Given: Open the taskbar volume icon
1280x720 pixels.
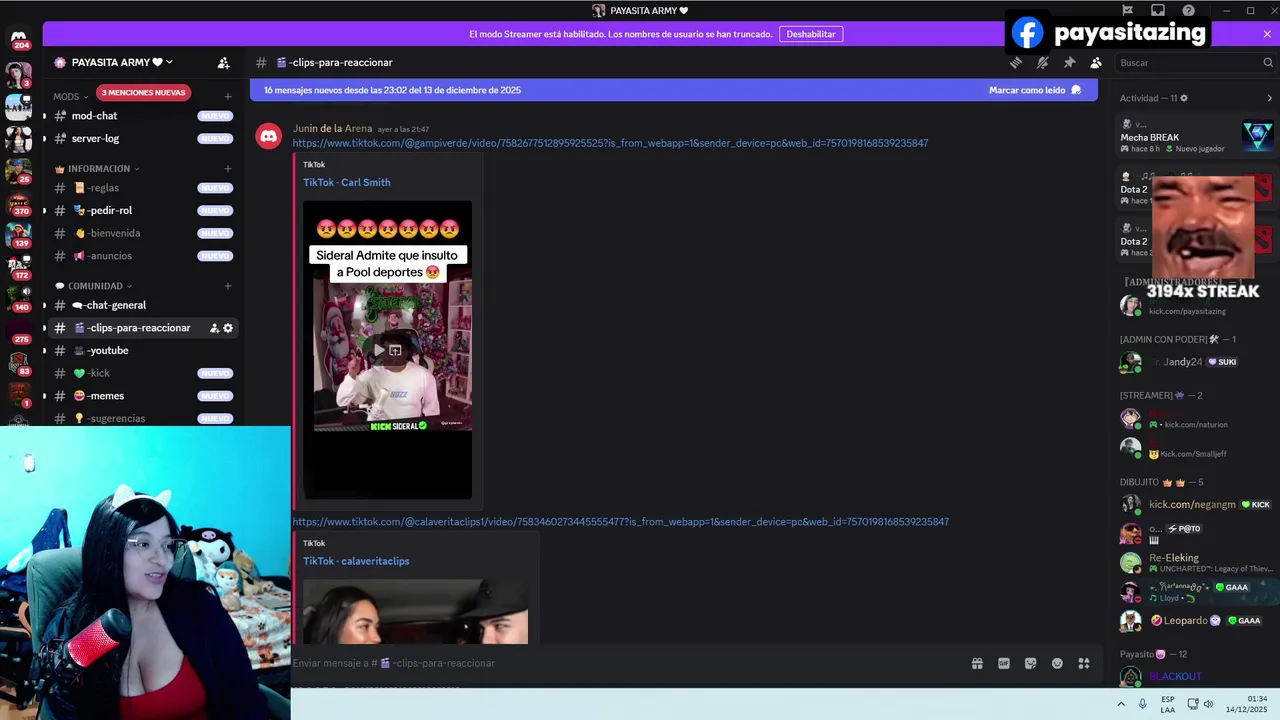Looking at the screenshot, I should coord(1208,704).
